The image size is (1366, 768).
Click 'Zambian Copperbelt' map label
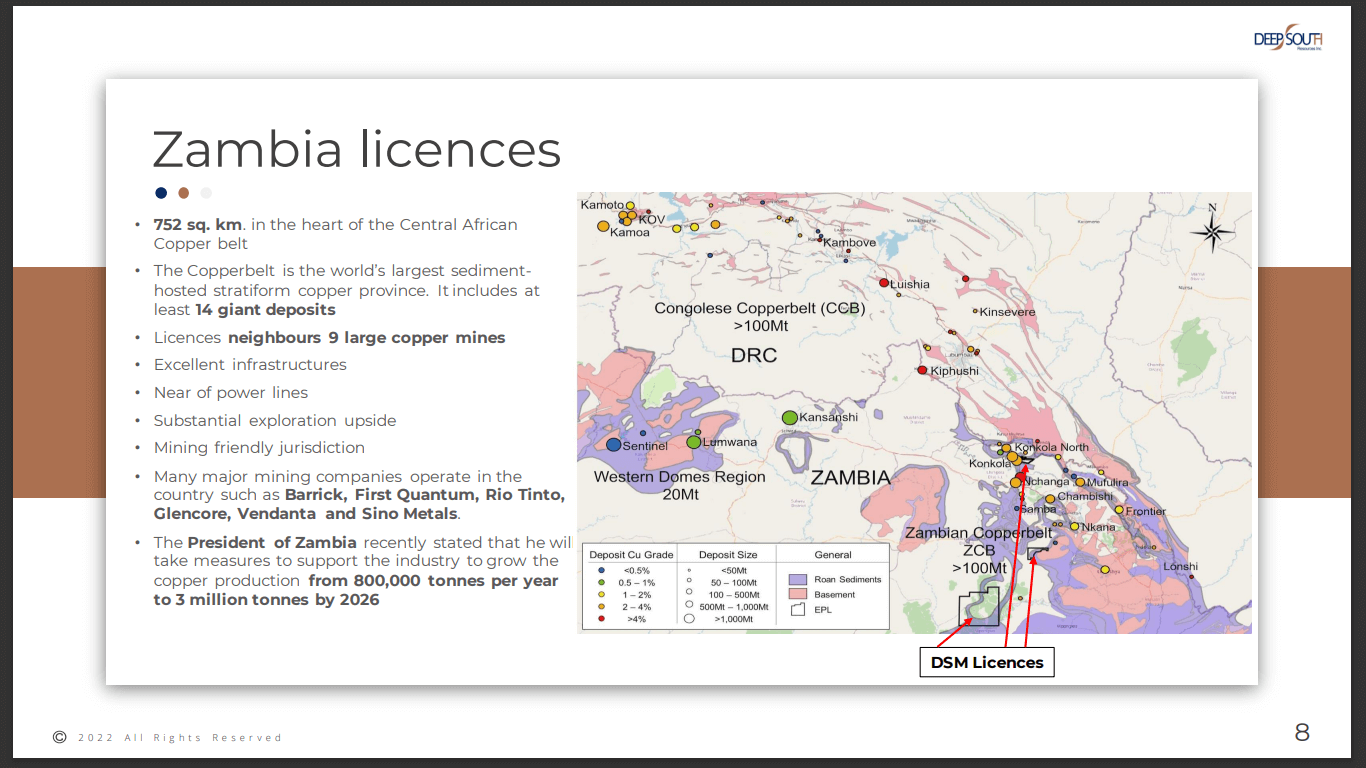click(978, 533)
